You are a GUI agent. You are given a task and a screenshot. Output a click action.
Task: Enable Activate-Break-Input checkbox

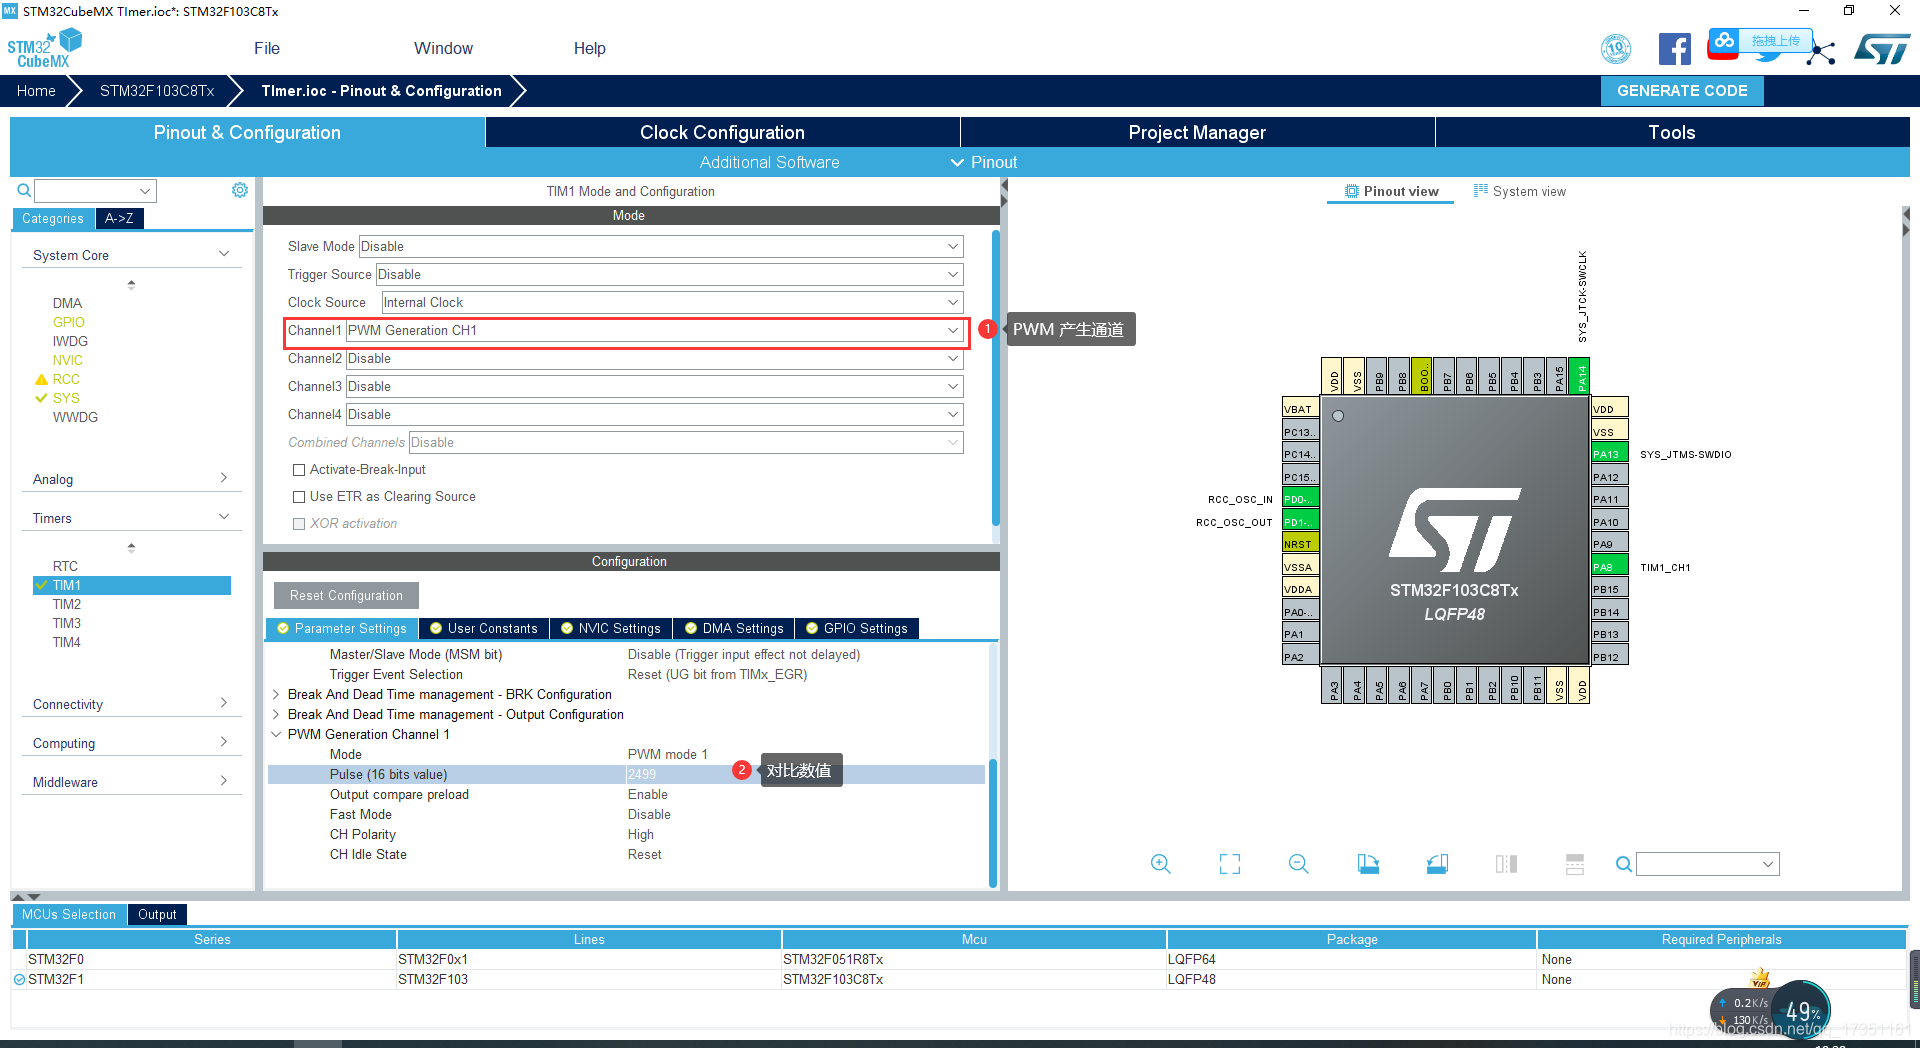pyautogui.click(x=298, y=470)
